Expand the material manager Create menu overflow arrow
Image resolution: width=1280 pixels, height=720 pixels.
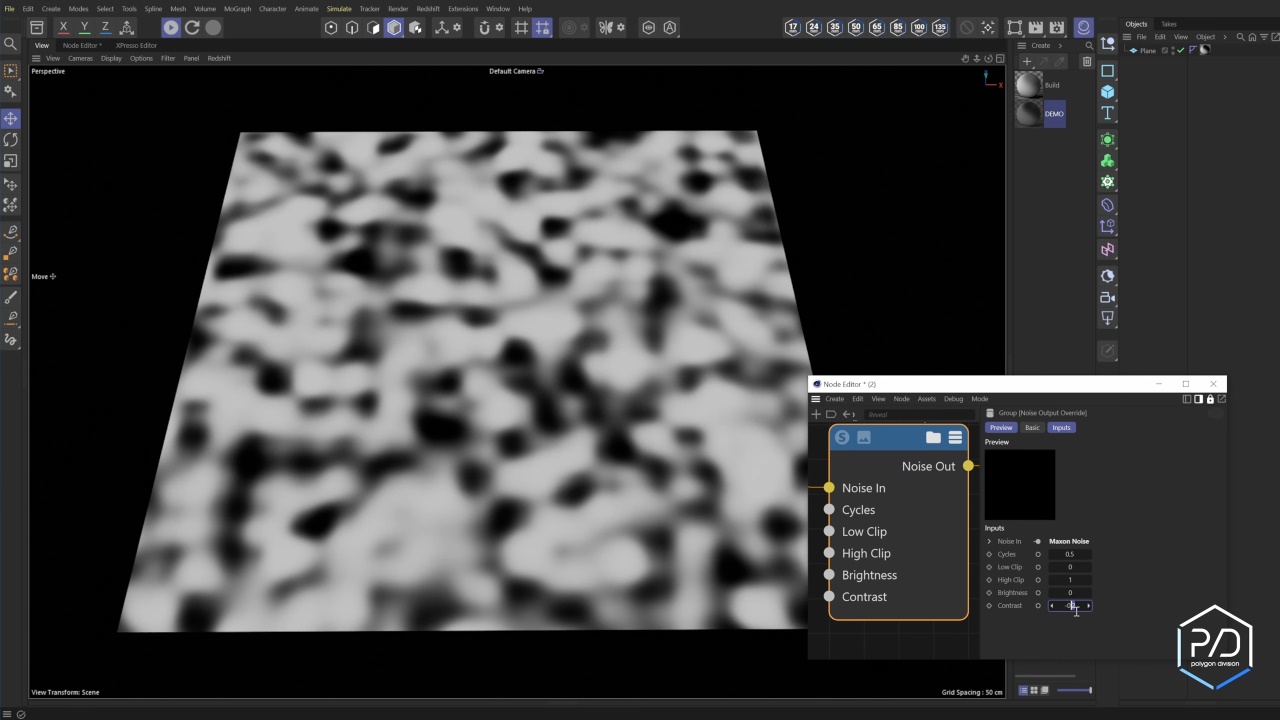click(1060, 46)
